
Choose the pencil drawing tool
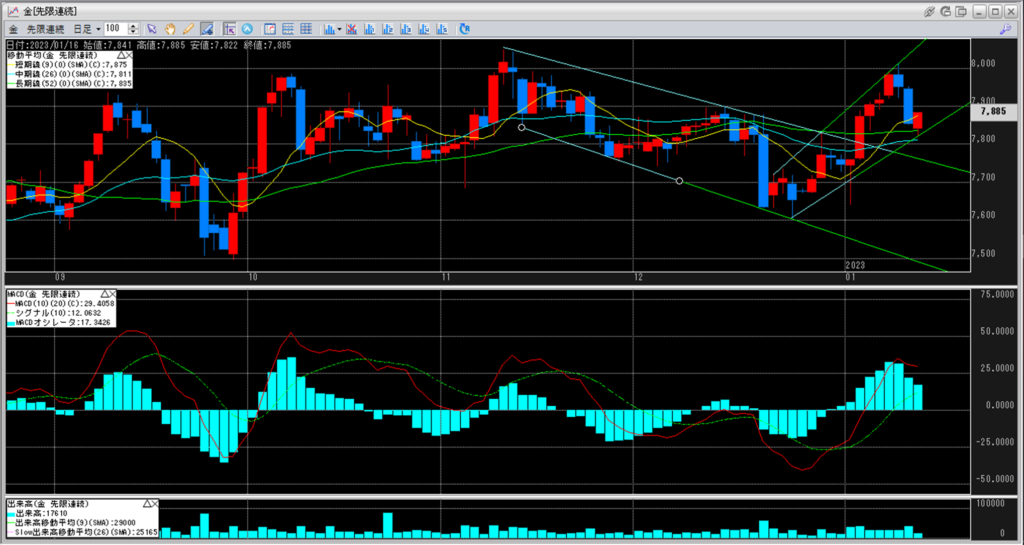pos(188,29)
